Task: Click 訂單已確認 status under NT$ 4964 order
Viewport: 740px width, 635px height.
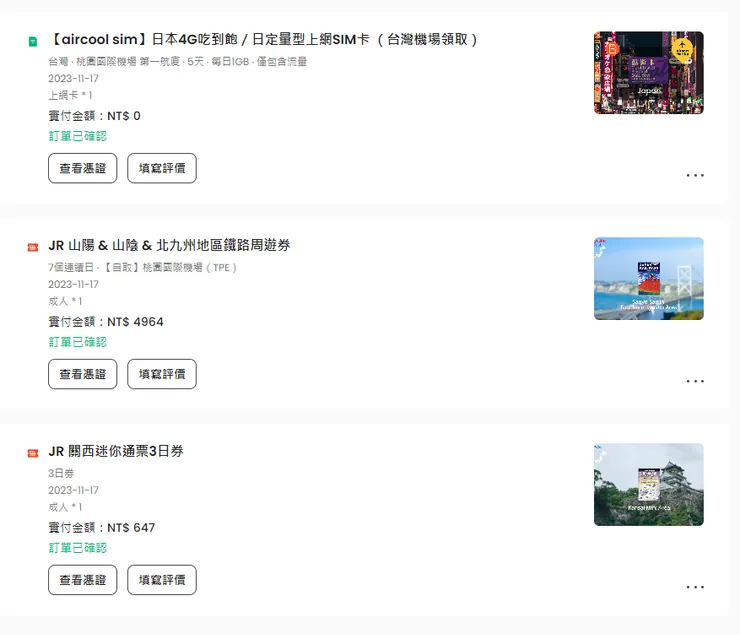Action: pyautogui.click(x=77, y=342)
